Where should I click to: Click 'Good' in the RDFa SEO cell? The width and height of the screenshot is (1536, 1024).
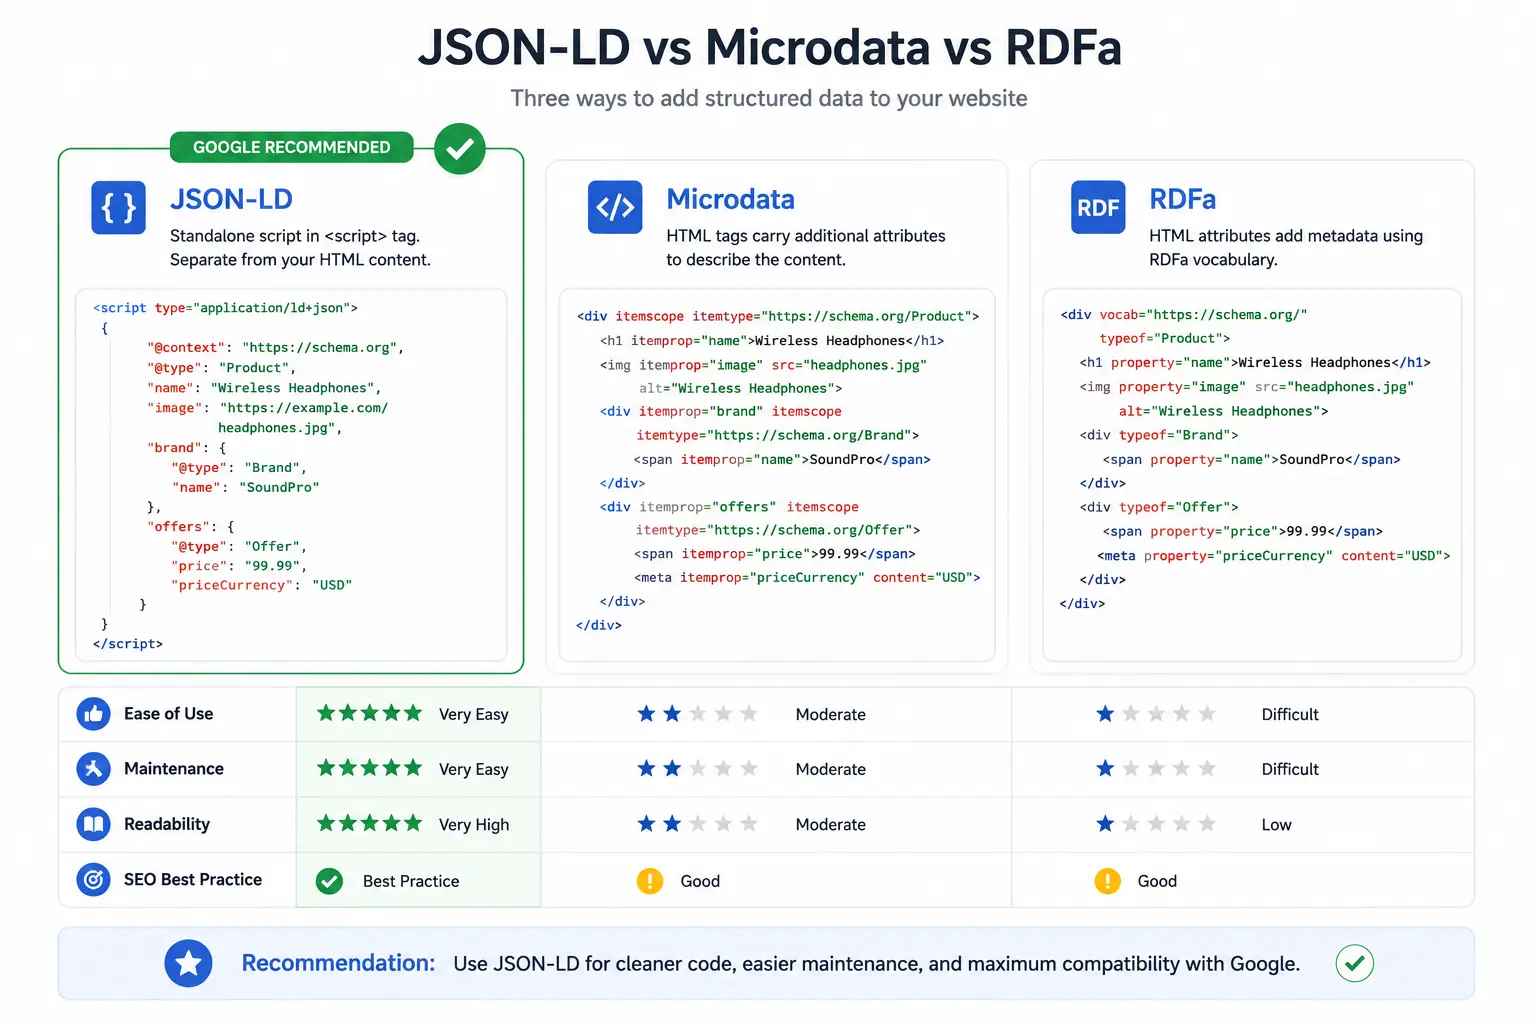point(1157,881)
